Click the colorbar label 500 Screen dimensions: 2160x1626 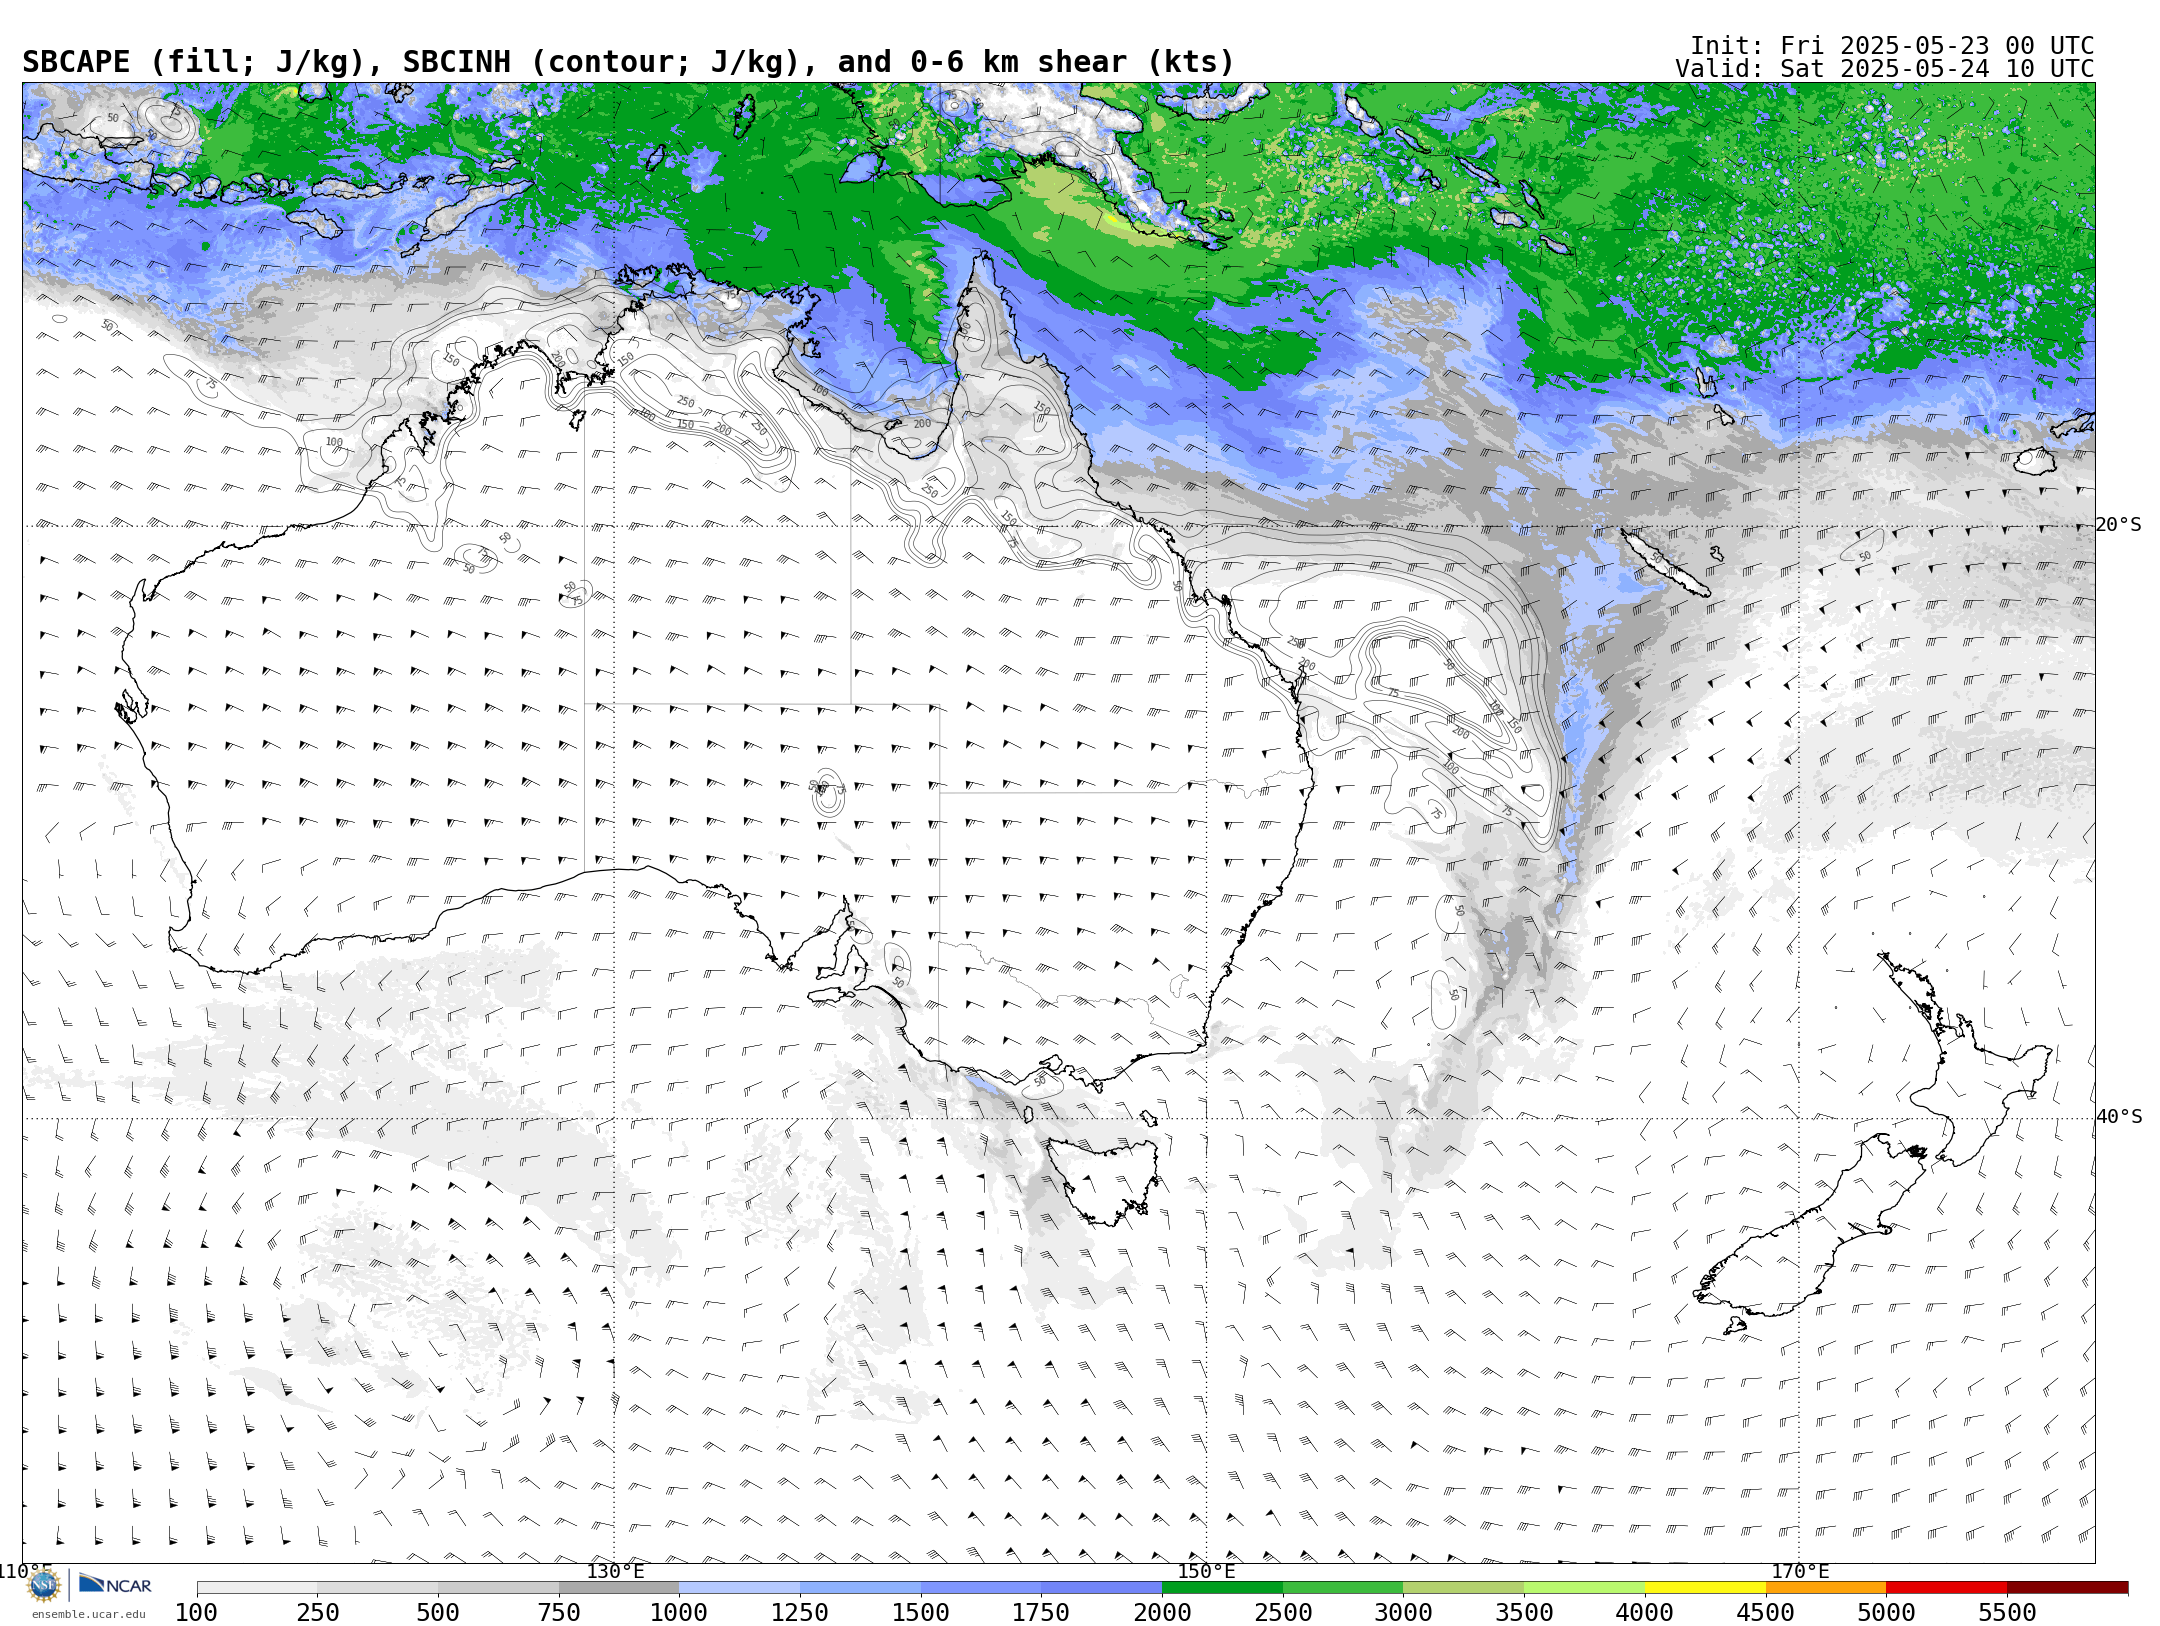(438, 1613)
